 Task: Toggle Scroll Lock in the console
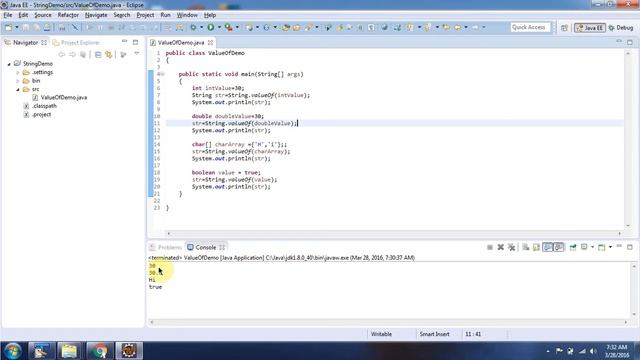[536, 247]
